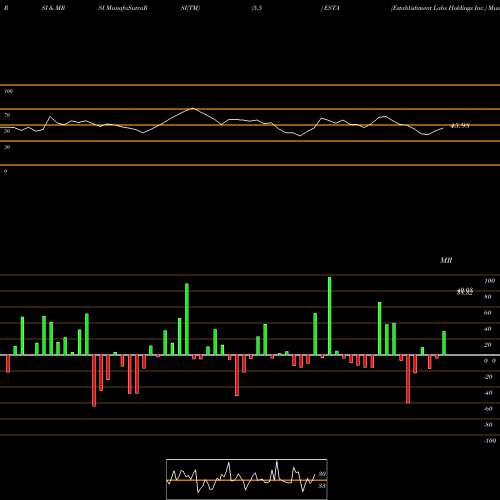Screen dimensions: 500x500
Task: Click the 'Establishment Labs Holdings Inc.' title text
Action: (x=438, y=8)
